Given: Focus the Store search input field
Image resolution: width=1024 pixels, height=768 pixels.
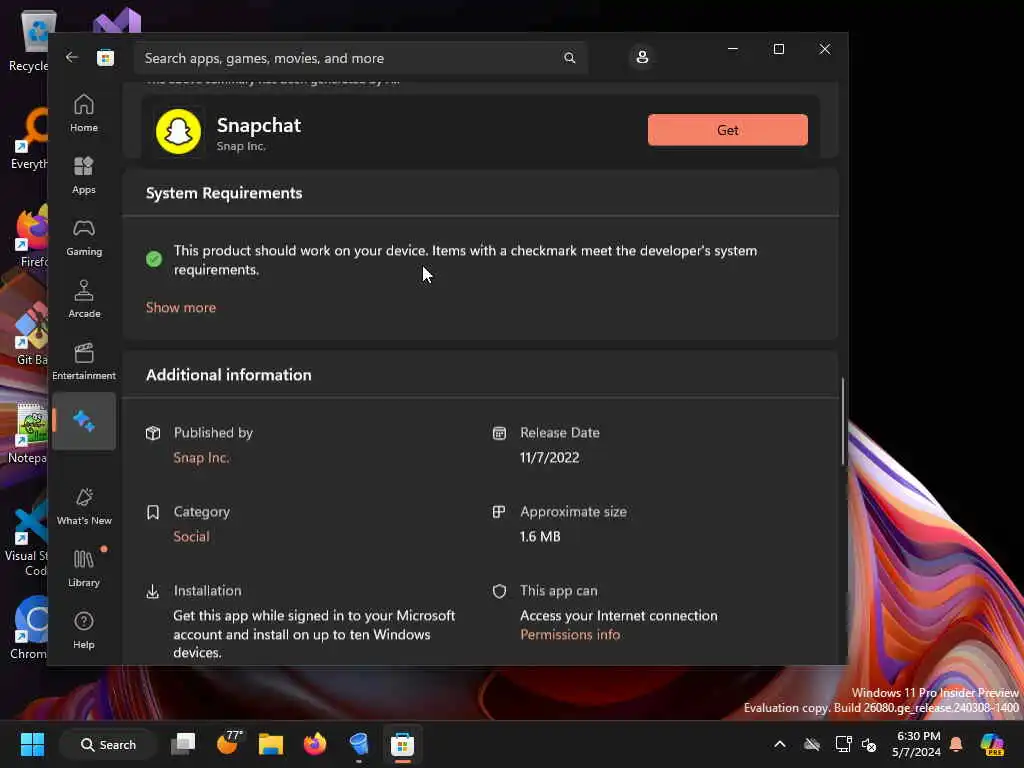Looking at the screenshot, I should [x=360, y=58].
